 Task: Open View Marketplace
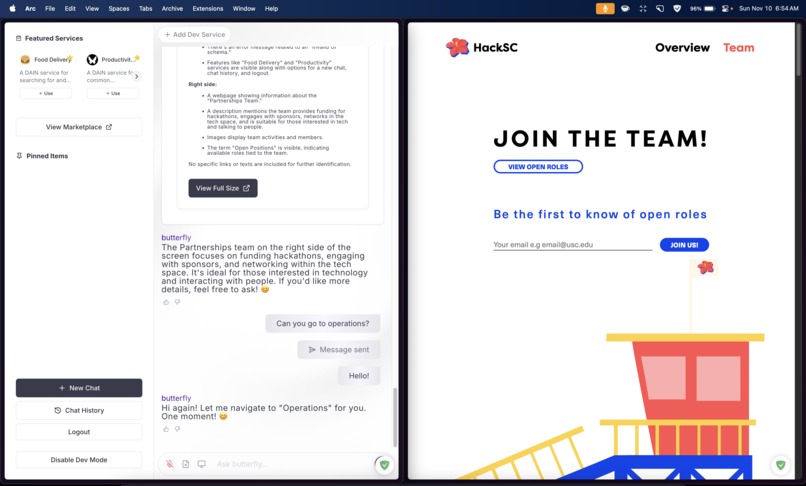(79, 127)
